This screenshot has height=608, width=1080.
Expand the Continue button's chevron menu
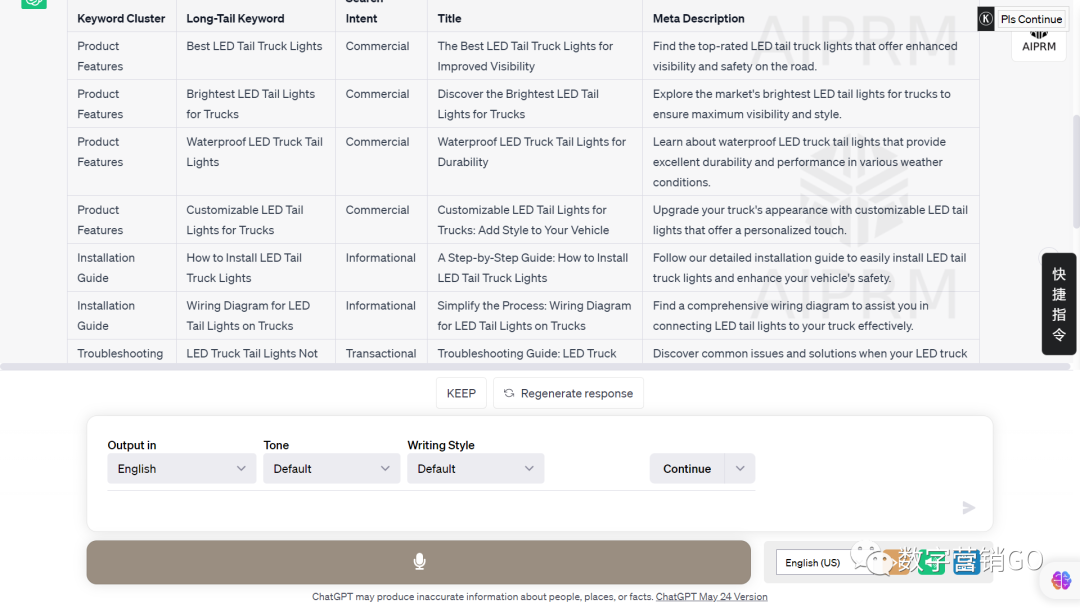pos(740,468)
